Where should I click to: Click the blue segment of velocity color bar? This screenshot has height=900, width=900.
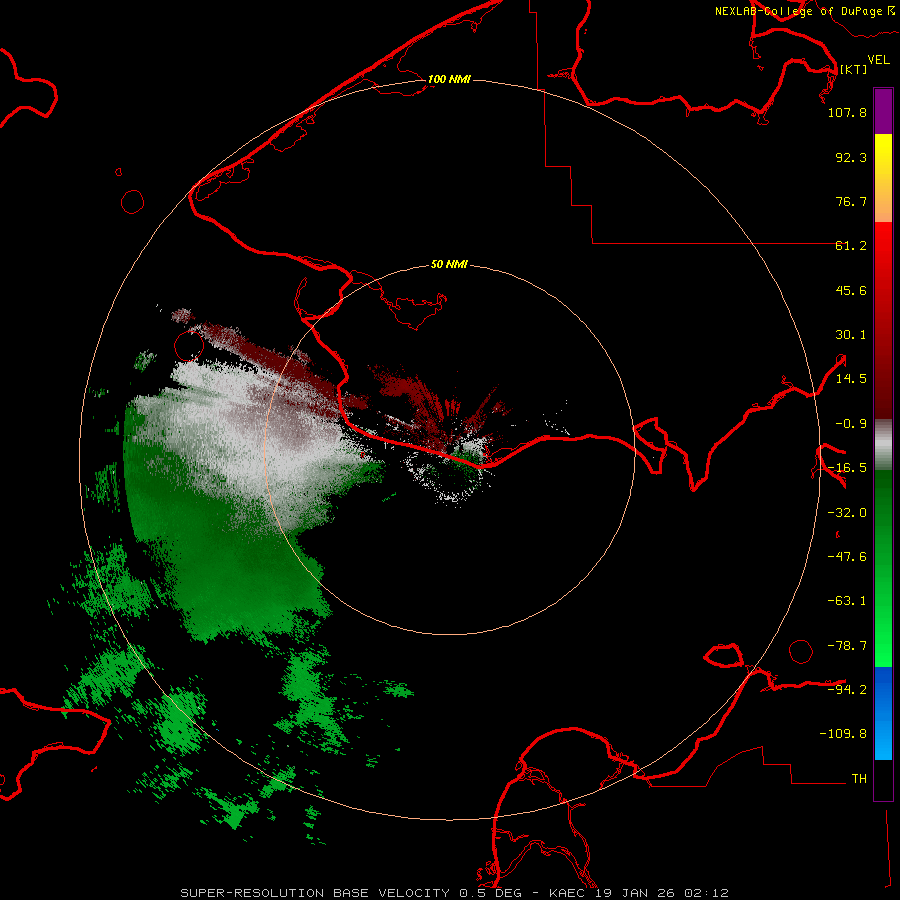(x=883, y=713)
